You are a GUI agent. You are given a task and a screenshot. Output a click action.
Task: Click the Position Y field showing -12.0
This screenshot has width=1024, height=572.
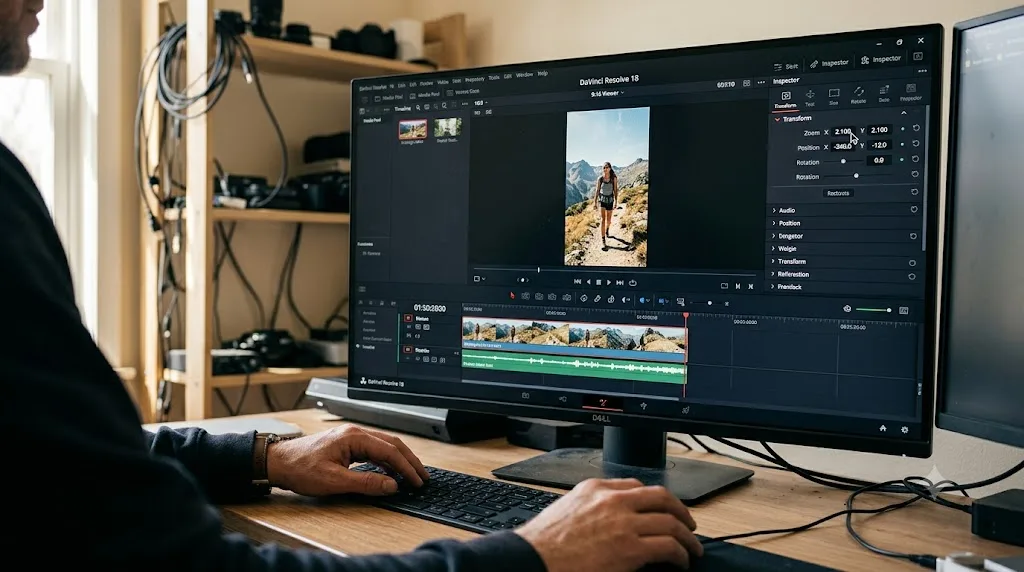[879, 145]
